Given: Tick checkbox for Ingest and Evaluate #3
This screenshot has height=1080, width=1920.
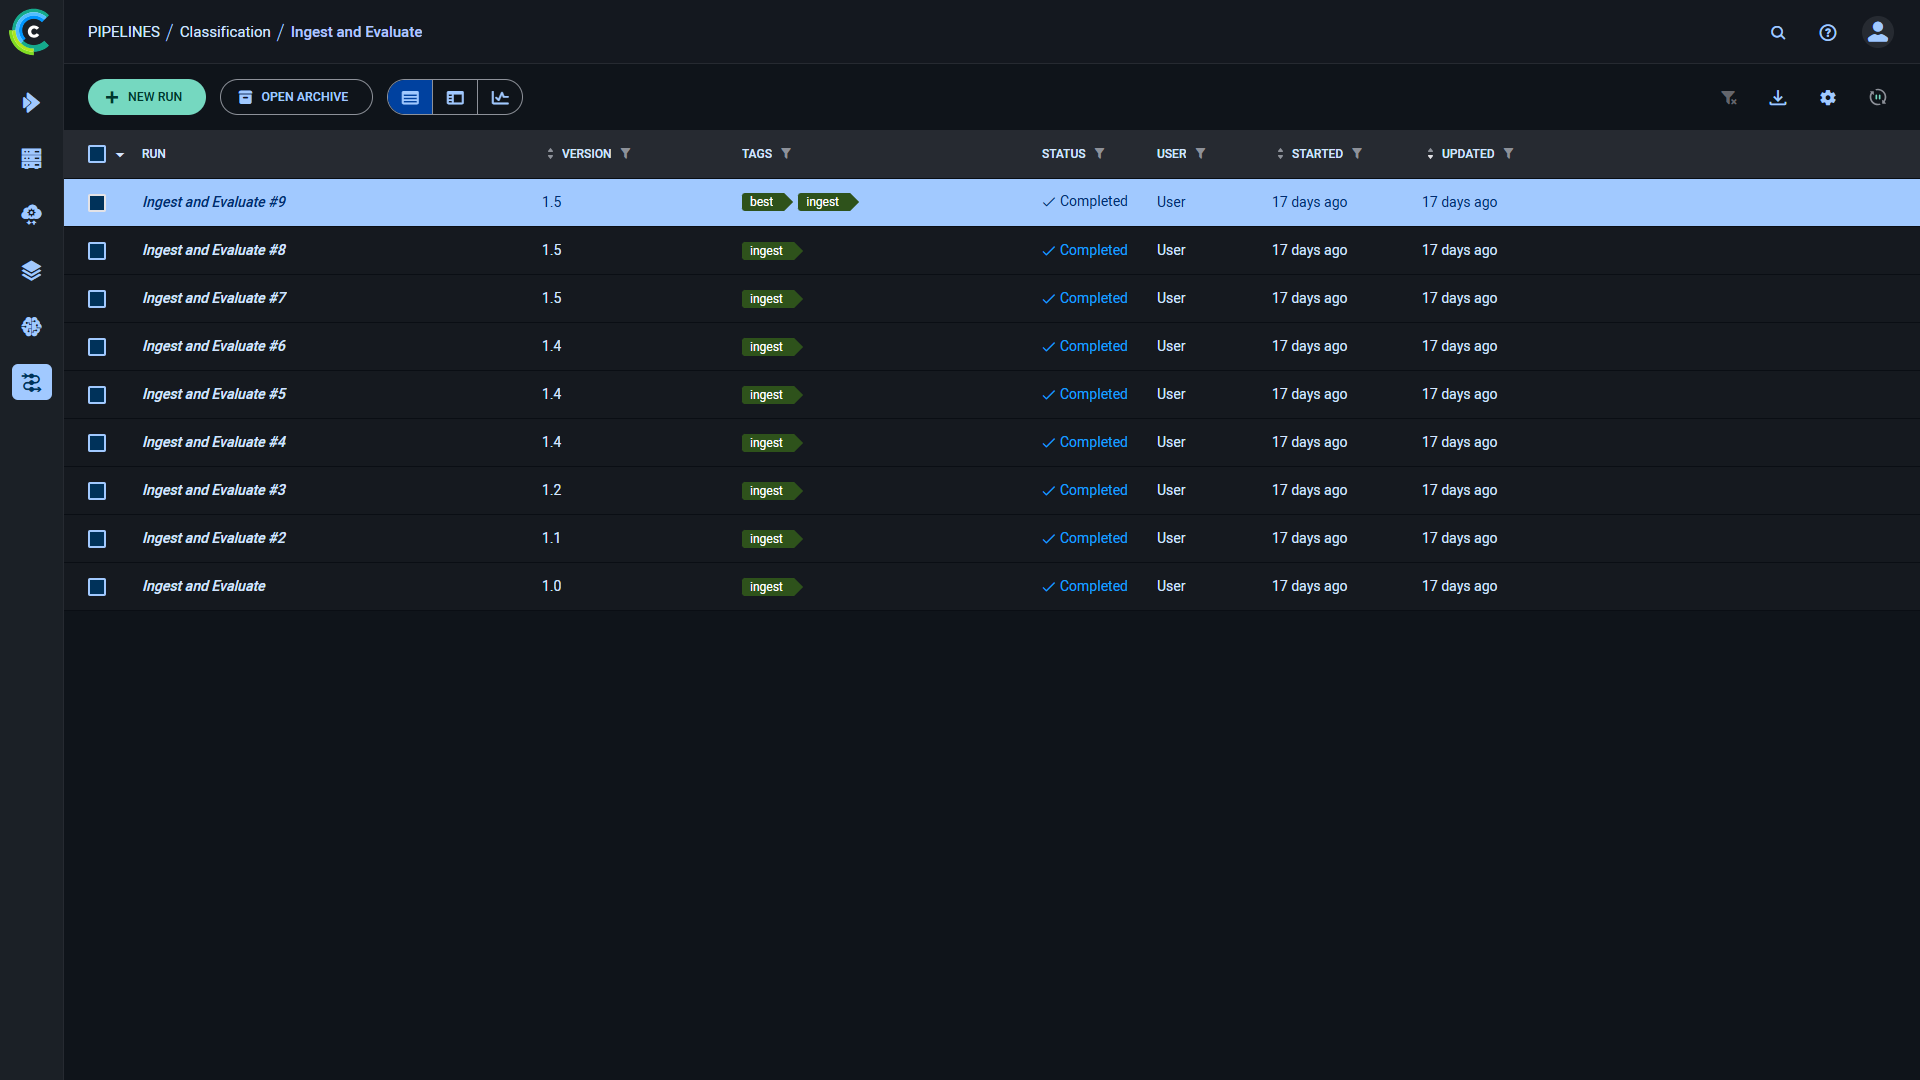Looking at the screenshot, I should point(97,491).
